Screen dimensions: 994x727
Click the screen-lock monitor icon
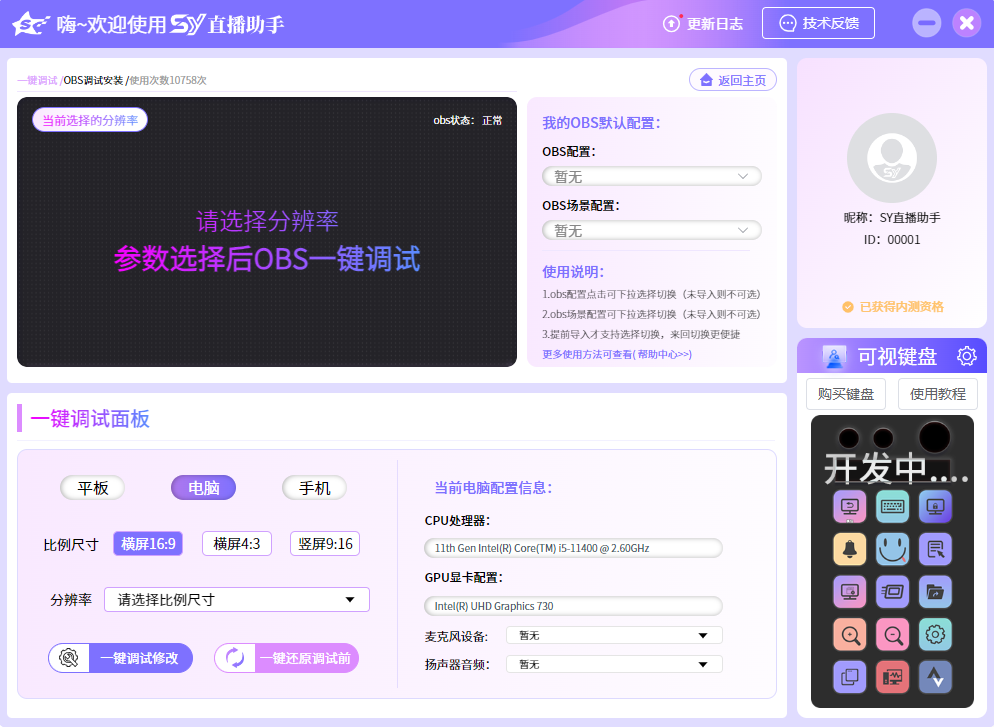click(935, 505)
